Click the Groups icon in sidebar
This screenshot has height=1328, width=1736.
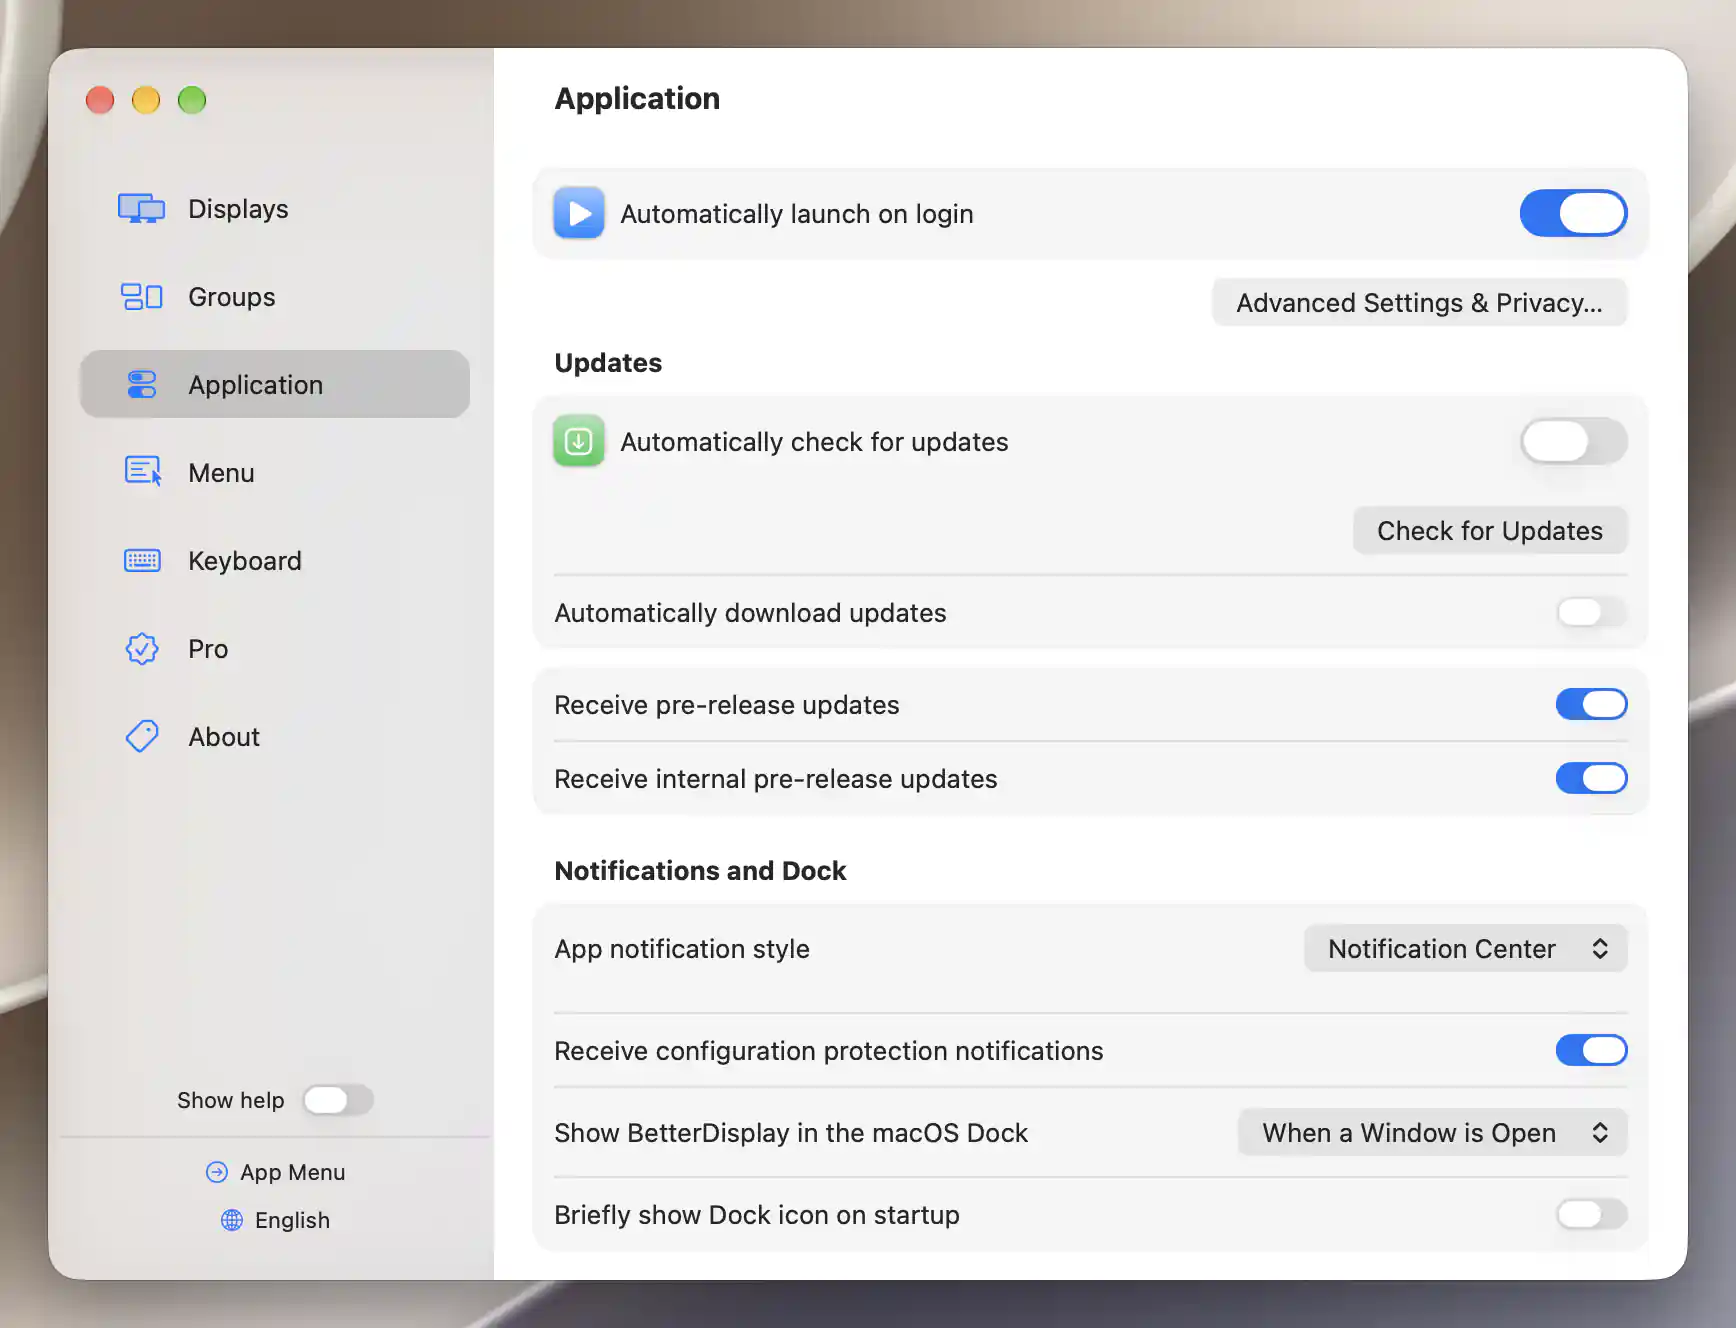tap(141, 297)
